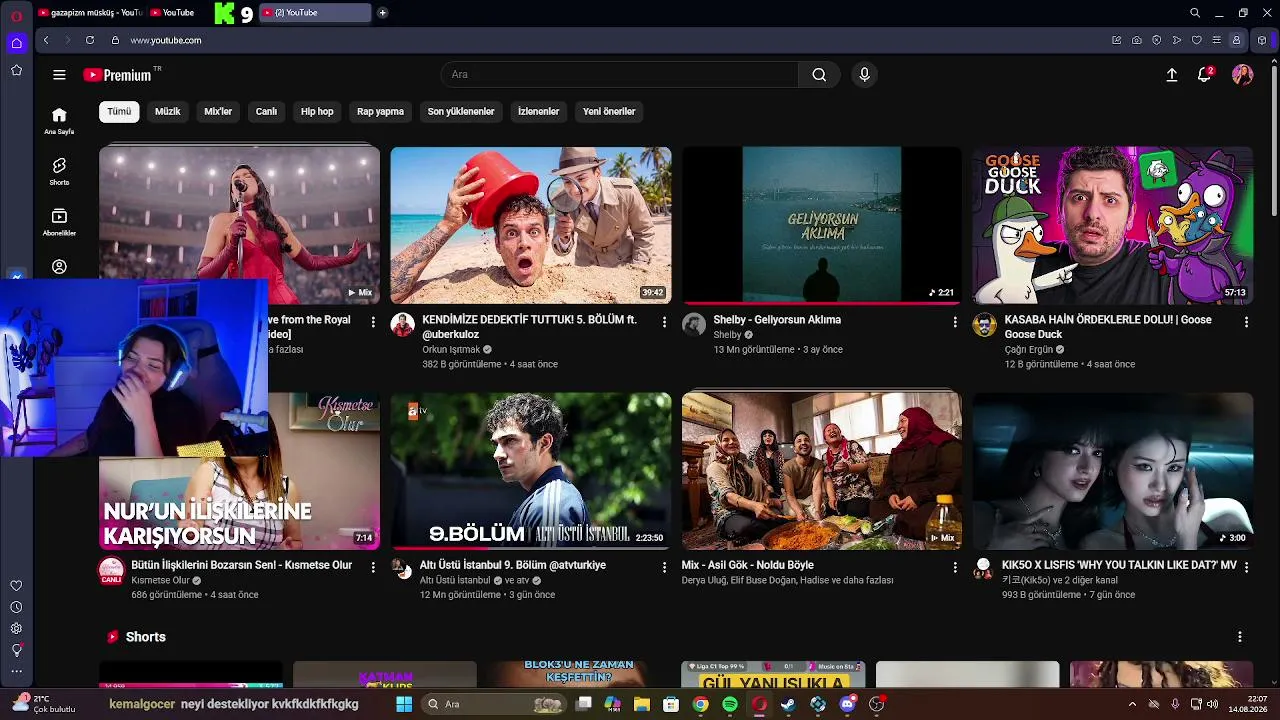Select the İzlenenler filter chip
The height and width of the screenshot is (720, 1280).
pos(538,112)
